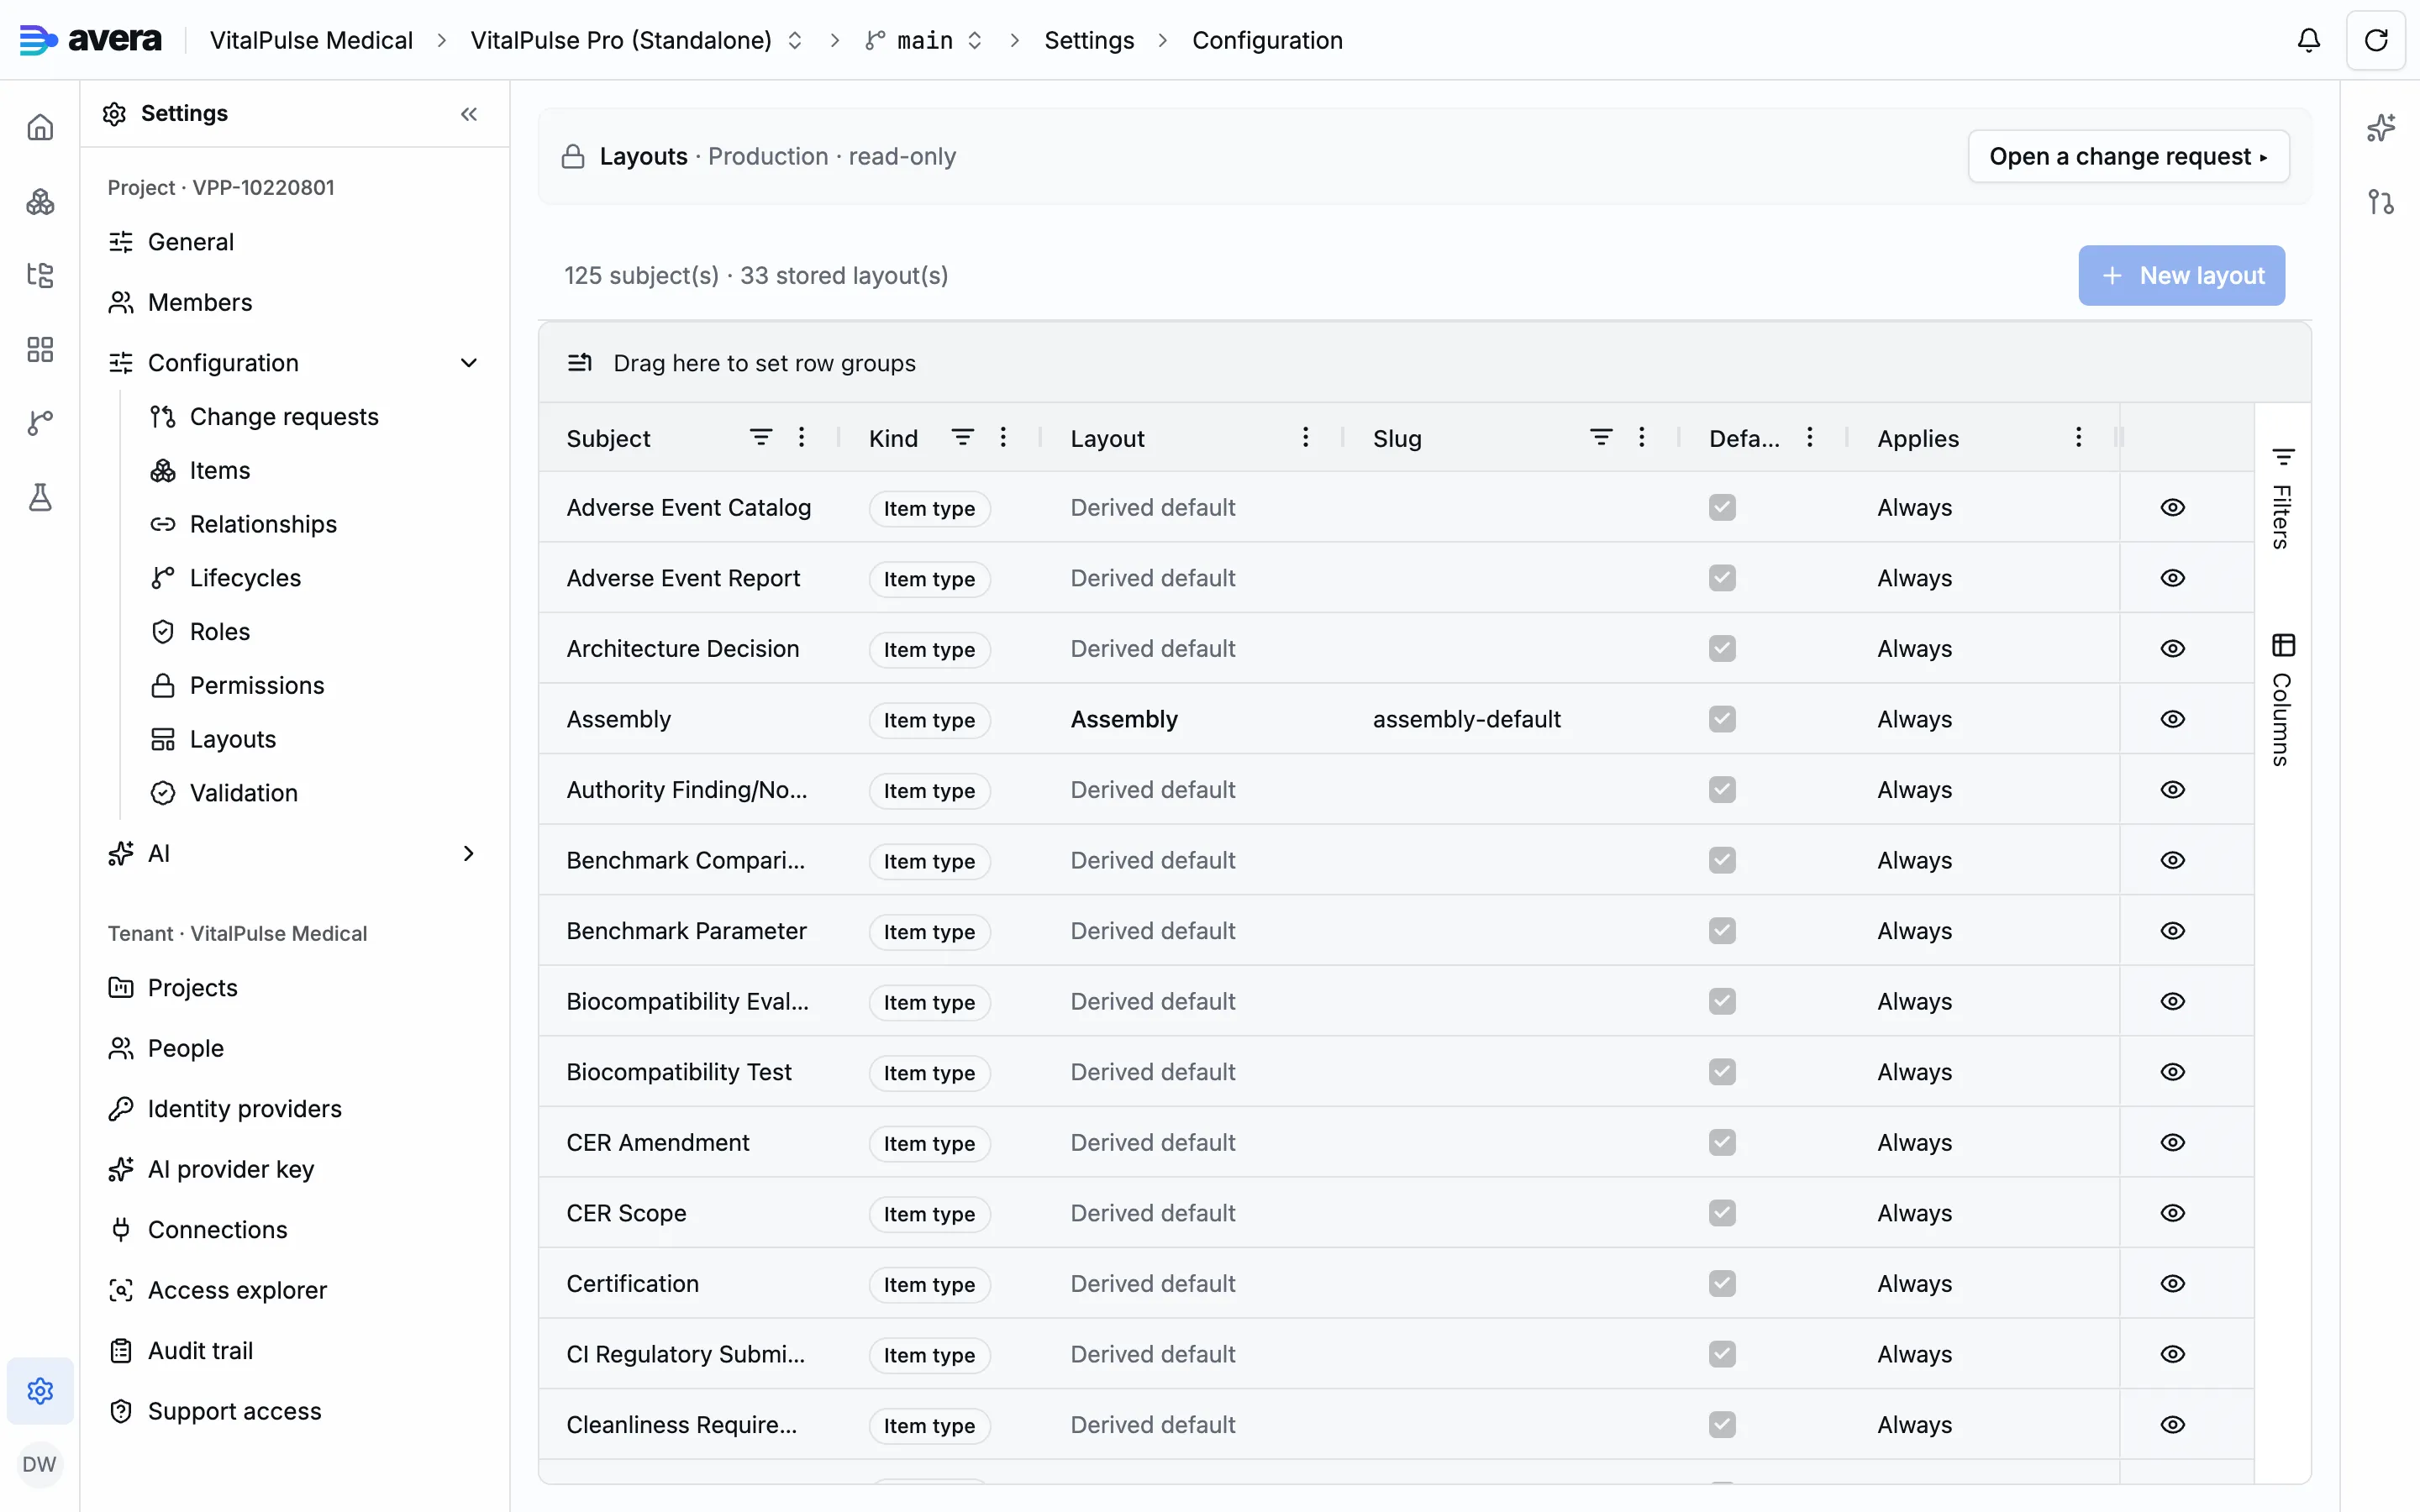Select the Authority Finding/No... subject cell
The width and height of the screenshot is (2420, 1512).
click(688, 790)
